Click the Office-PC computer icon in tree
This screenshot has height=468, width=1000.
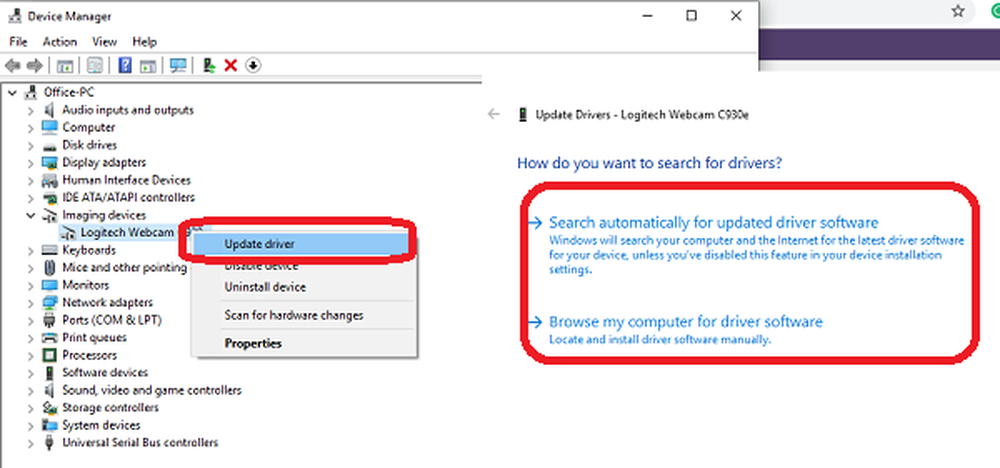point(31,92)
